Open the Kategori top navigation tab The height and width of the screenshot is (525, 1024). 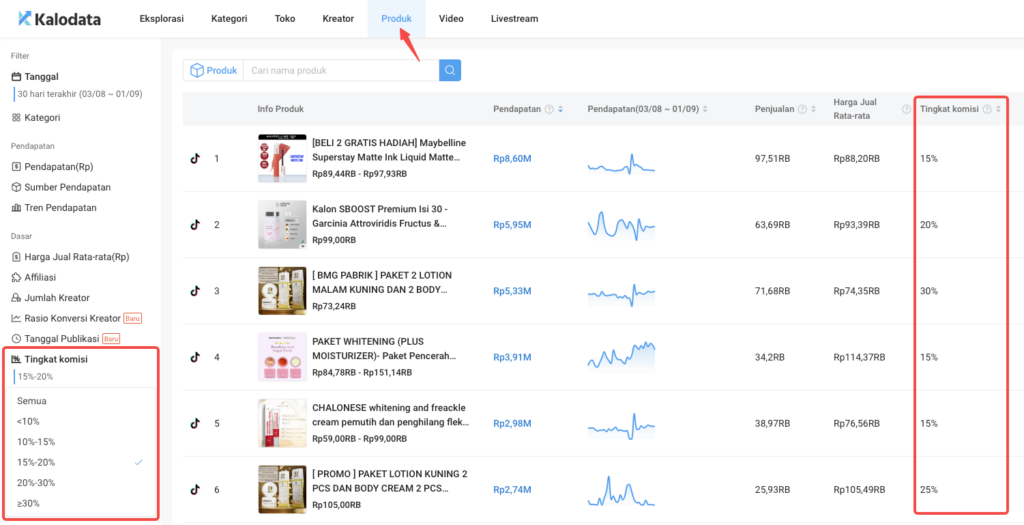tap(229, 18)
